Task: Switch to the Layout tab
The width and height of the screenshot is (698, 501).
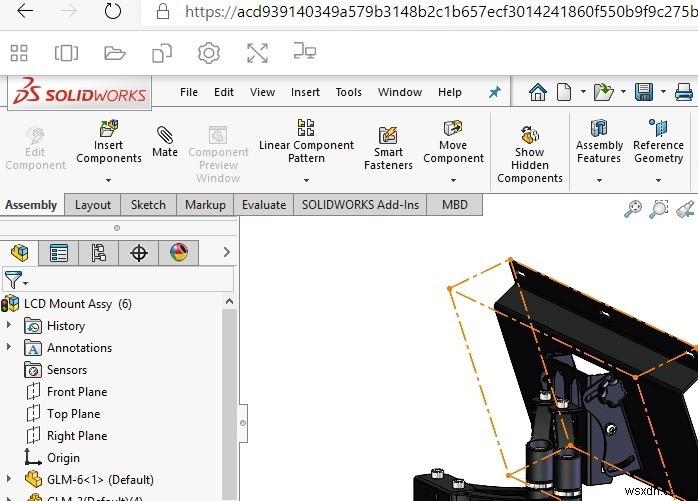Action: pyautogui.click(x=93, y=205)
